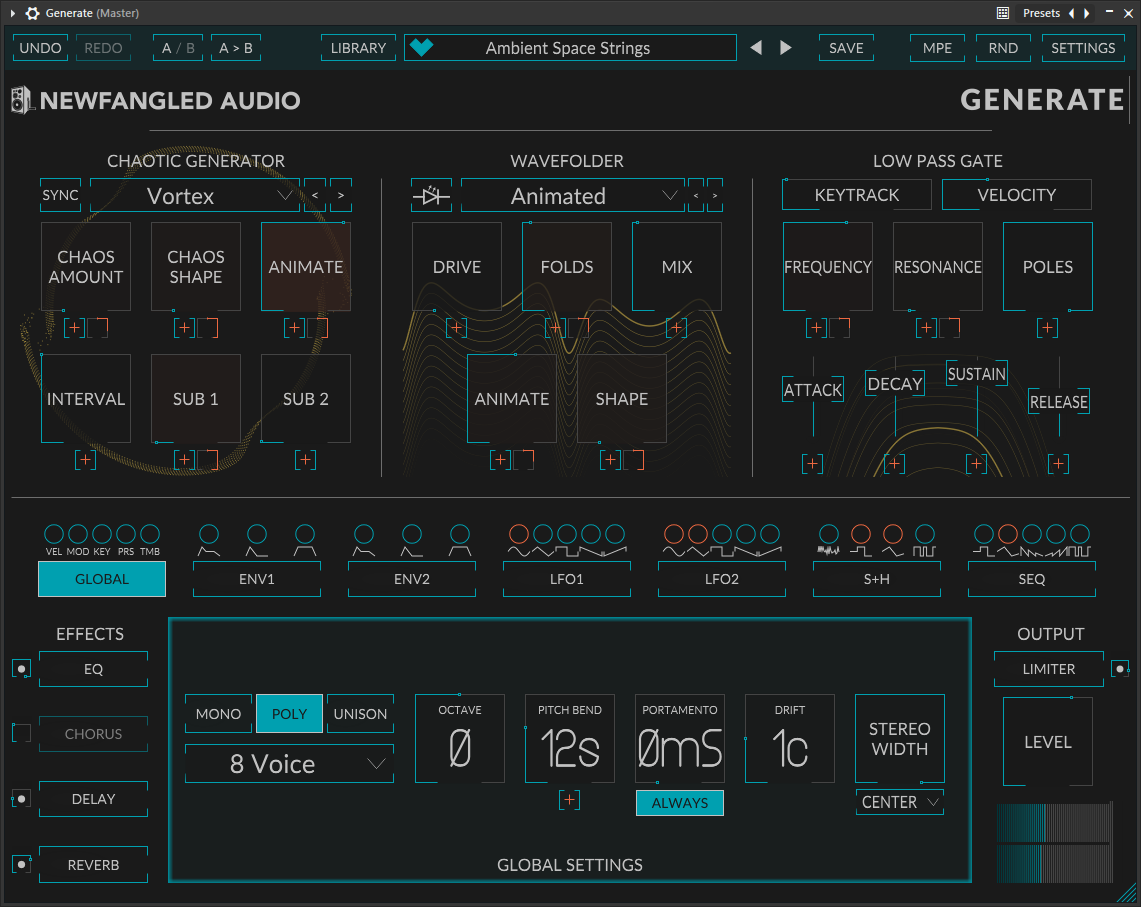Toggle SYNC in Chaotic Generator
The image size is (1141, 907).
[x=60, y=195]
